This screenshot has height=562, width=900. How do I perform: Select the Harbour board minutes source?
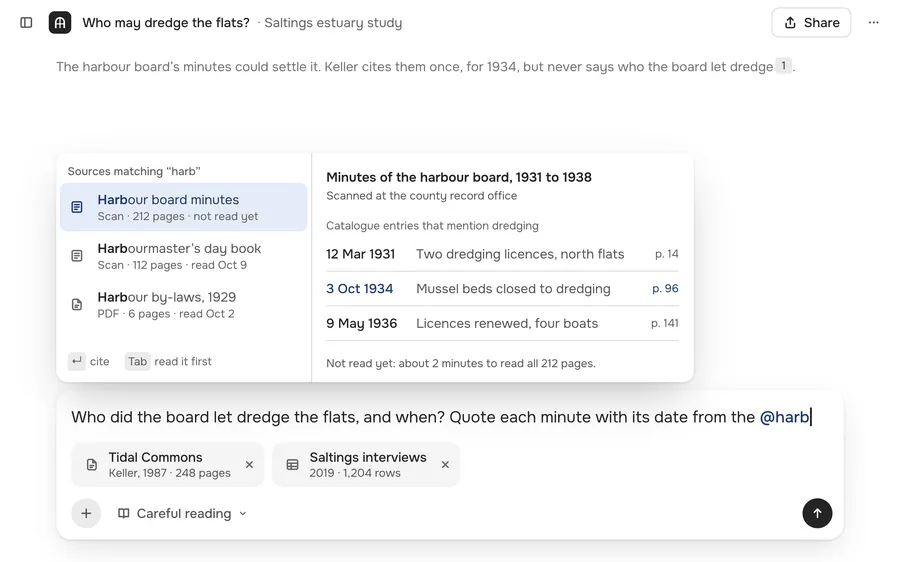[x=184, y=207]
